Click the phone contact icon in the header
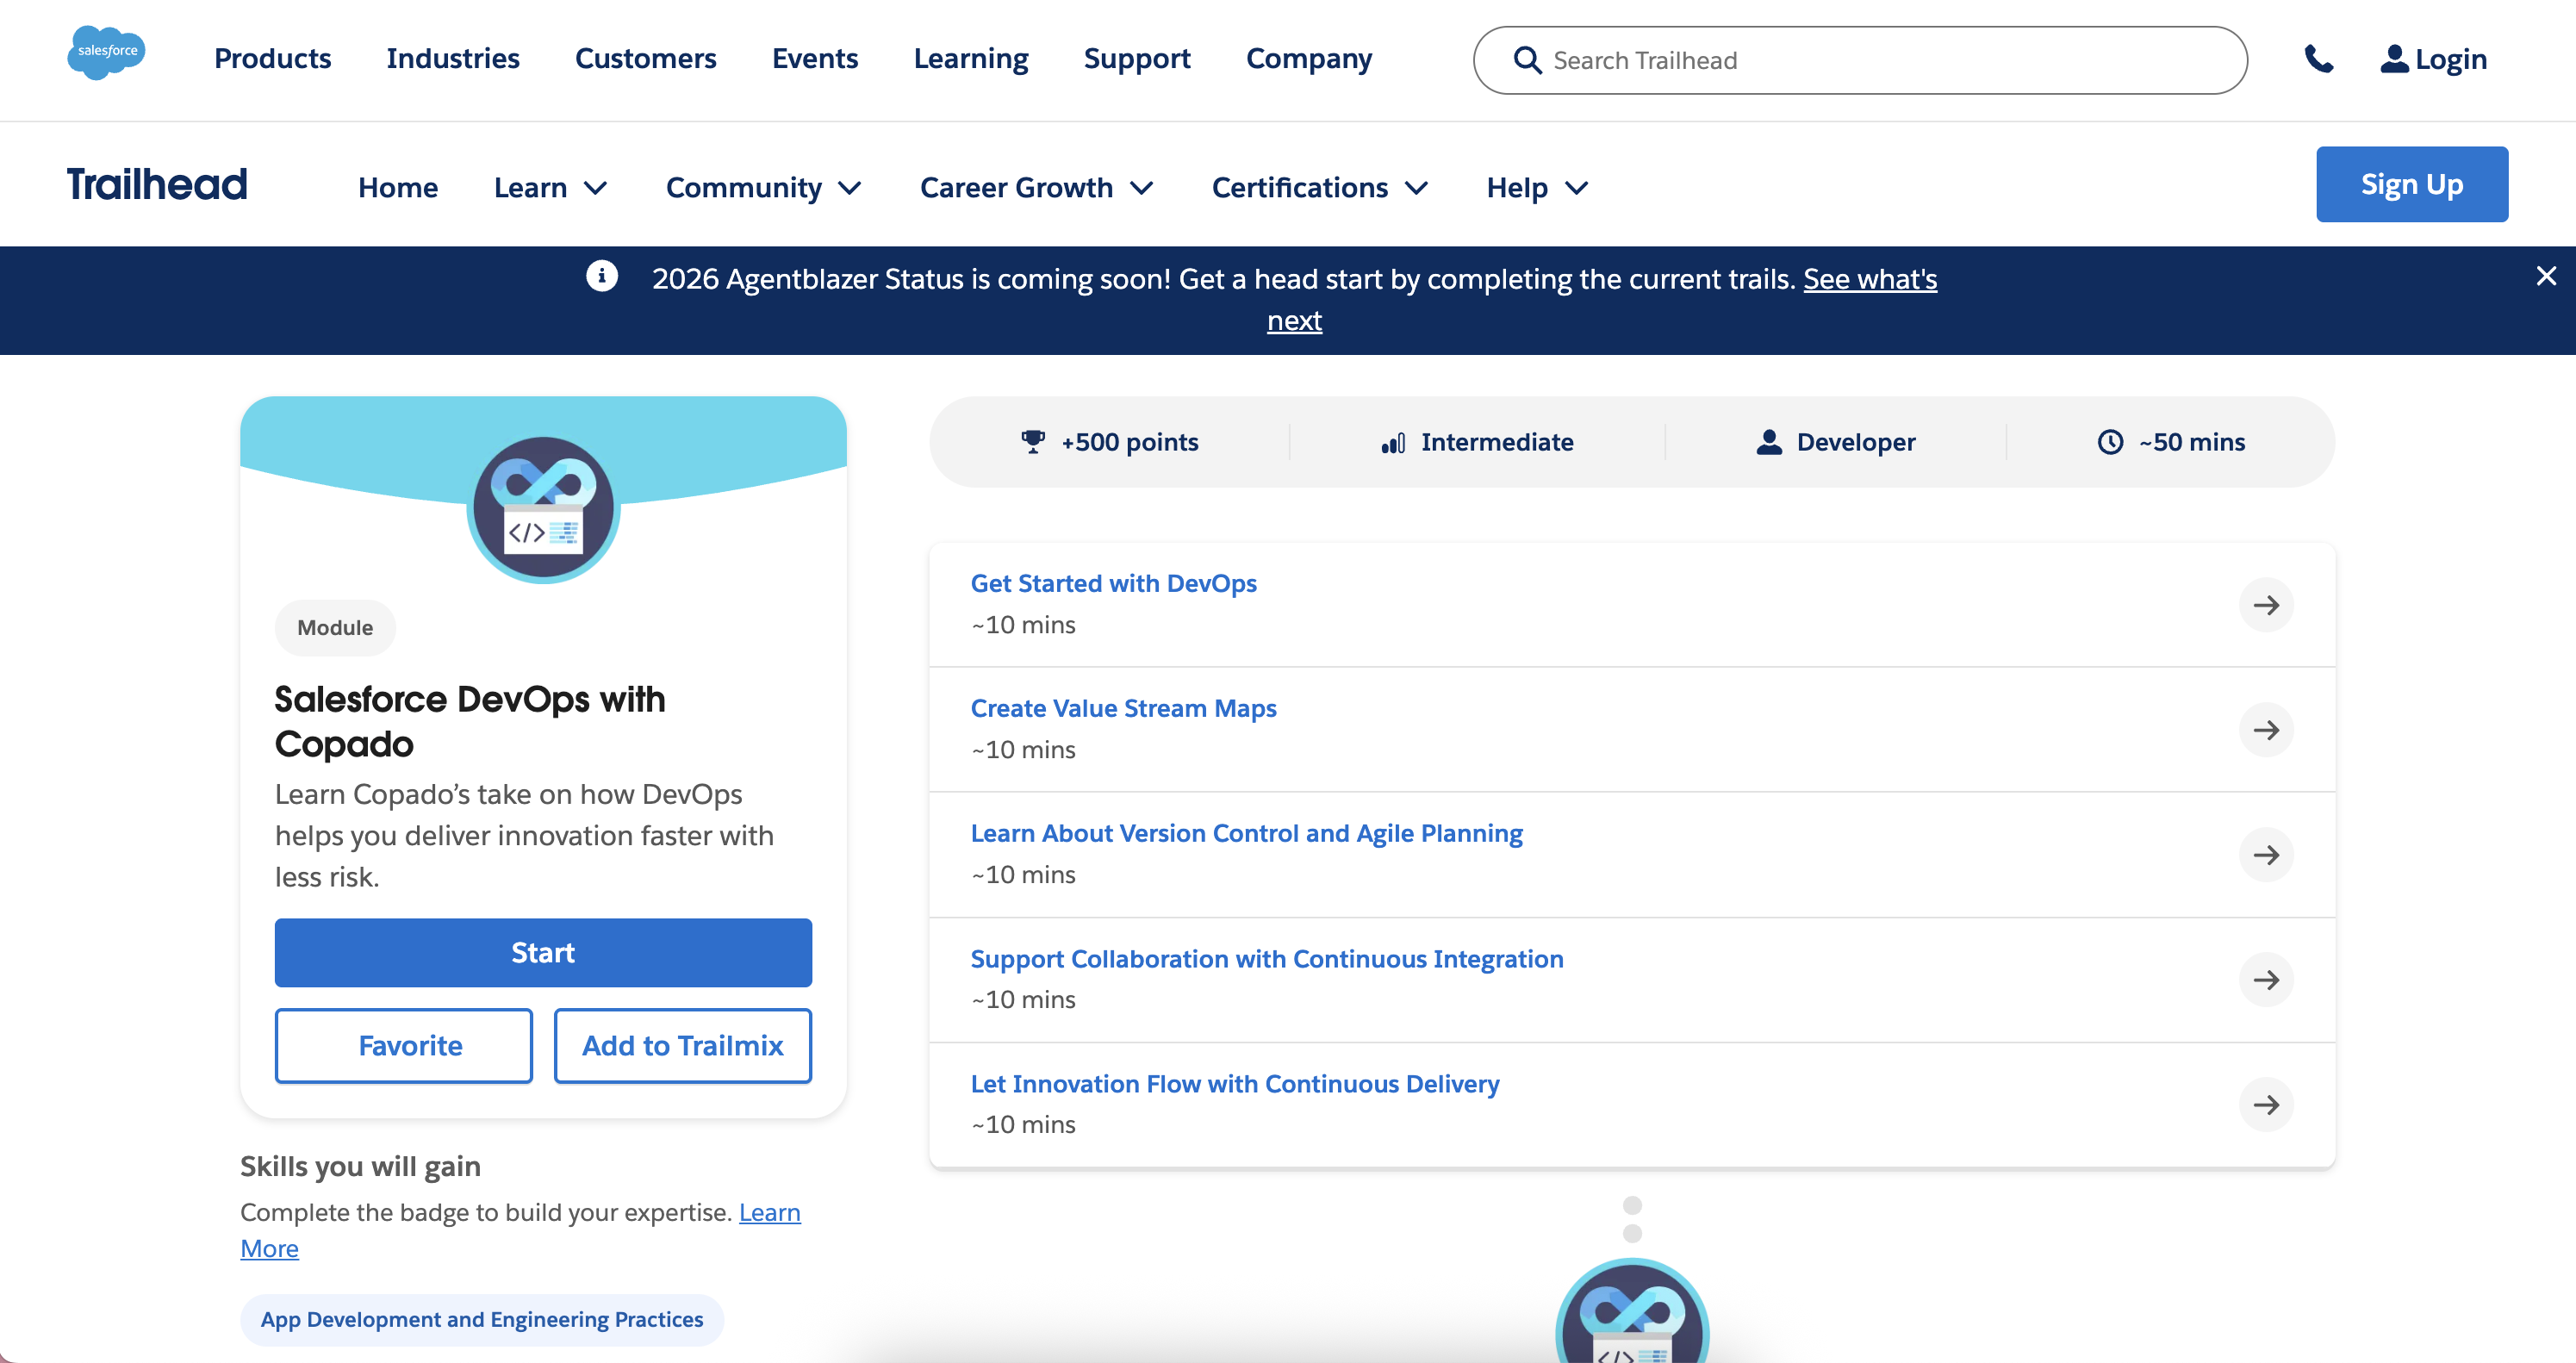The height and width of the screenshot is (1363, 2576). (2320, 60)
